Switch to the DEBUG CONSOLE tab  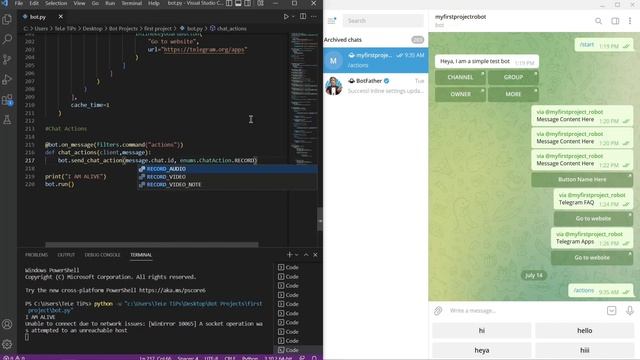(102, 255)
